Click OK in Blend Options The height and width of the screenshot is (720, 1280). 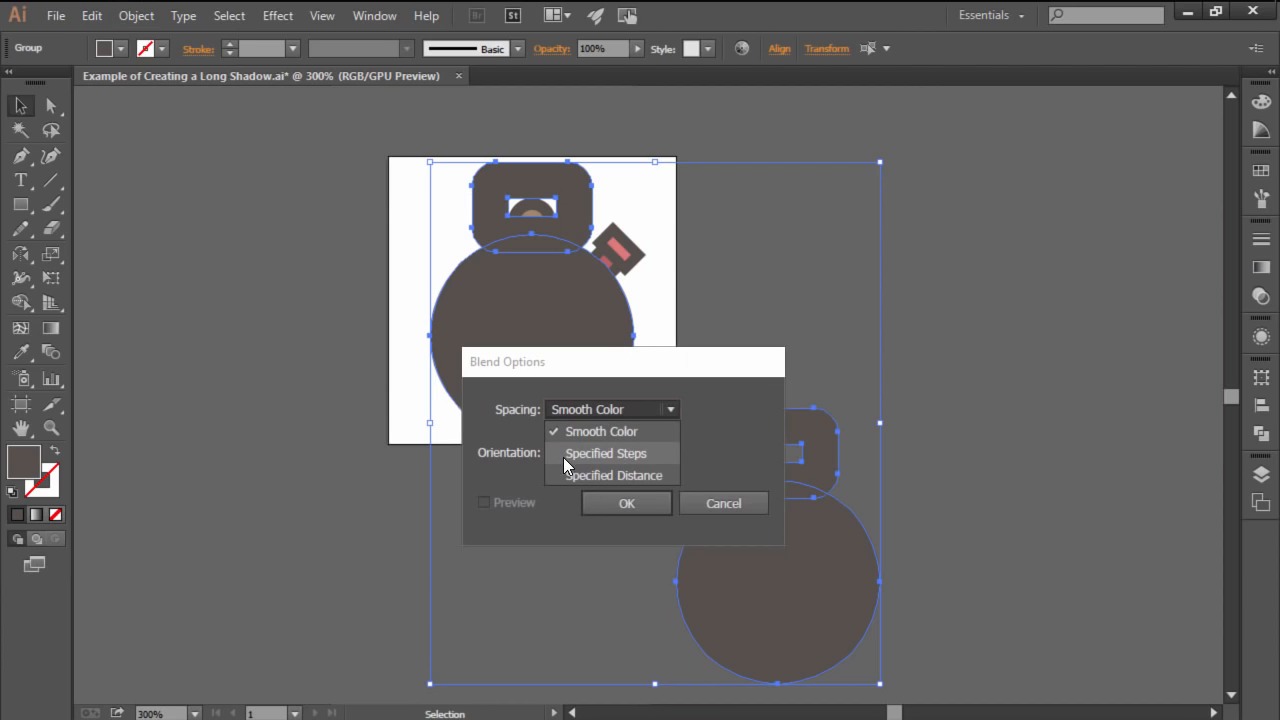(x=627, y=503)
